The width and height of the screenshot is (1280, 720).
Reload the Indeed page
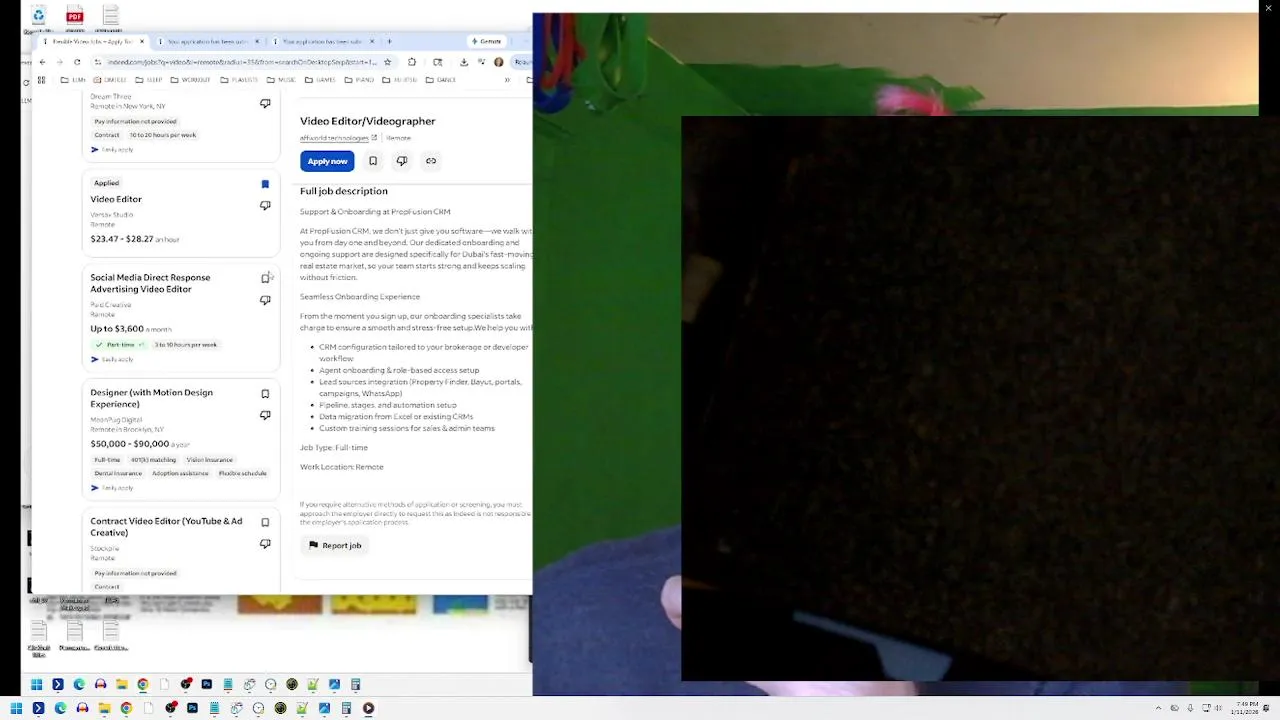pos(77,62)
